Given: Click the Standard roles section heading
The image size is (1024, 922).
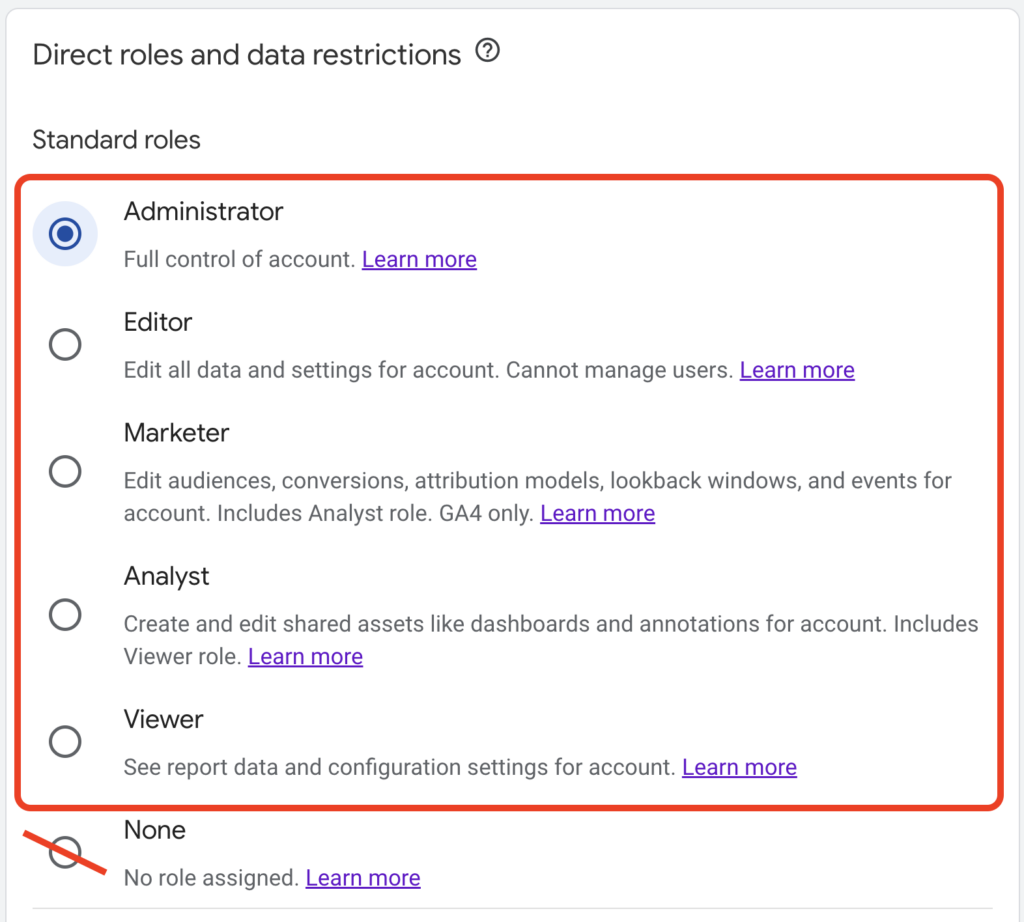Looking at the screenshot, I should tap(116, 139).
